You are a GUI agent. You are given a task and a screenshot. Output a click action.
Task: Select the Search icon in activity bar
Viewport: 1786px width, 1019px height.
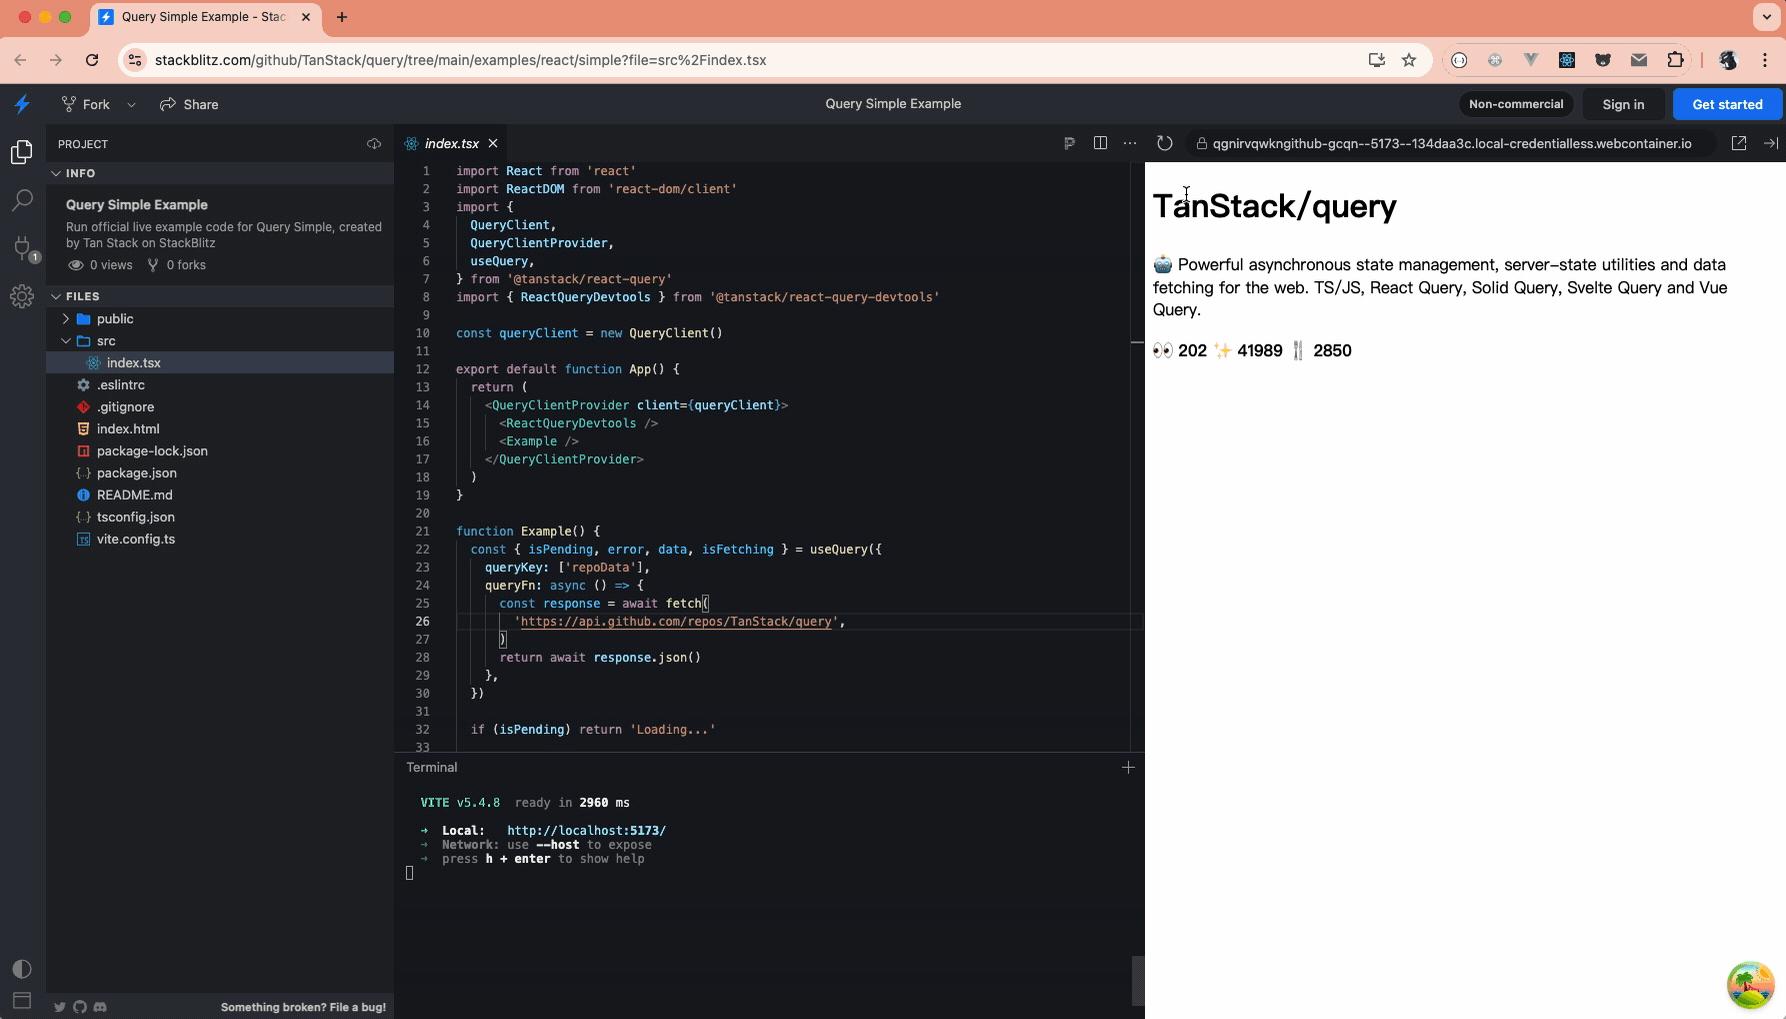[x=22, y=200]
